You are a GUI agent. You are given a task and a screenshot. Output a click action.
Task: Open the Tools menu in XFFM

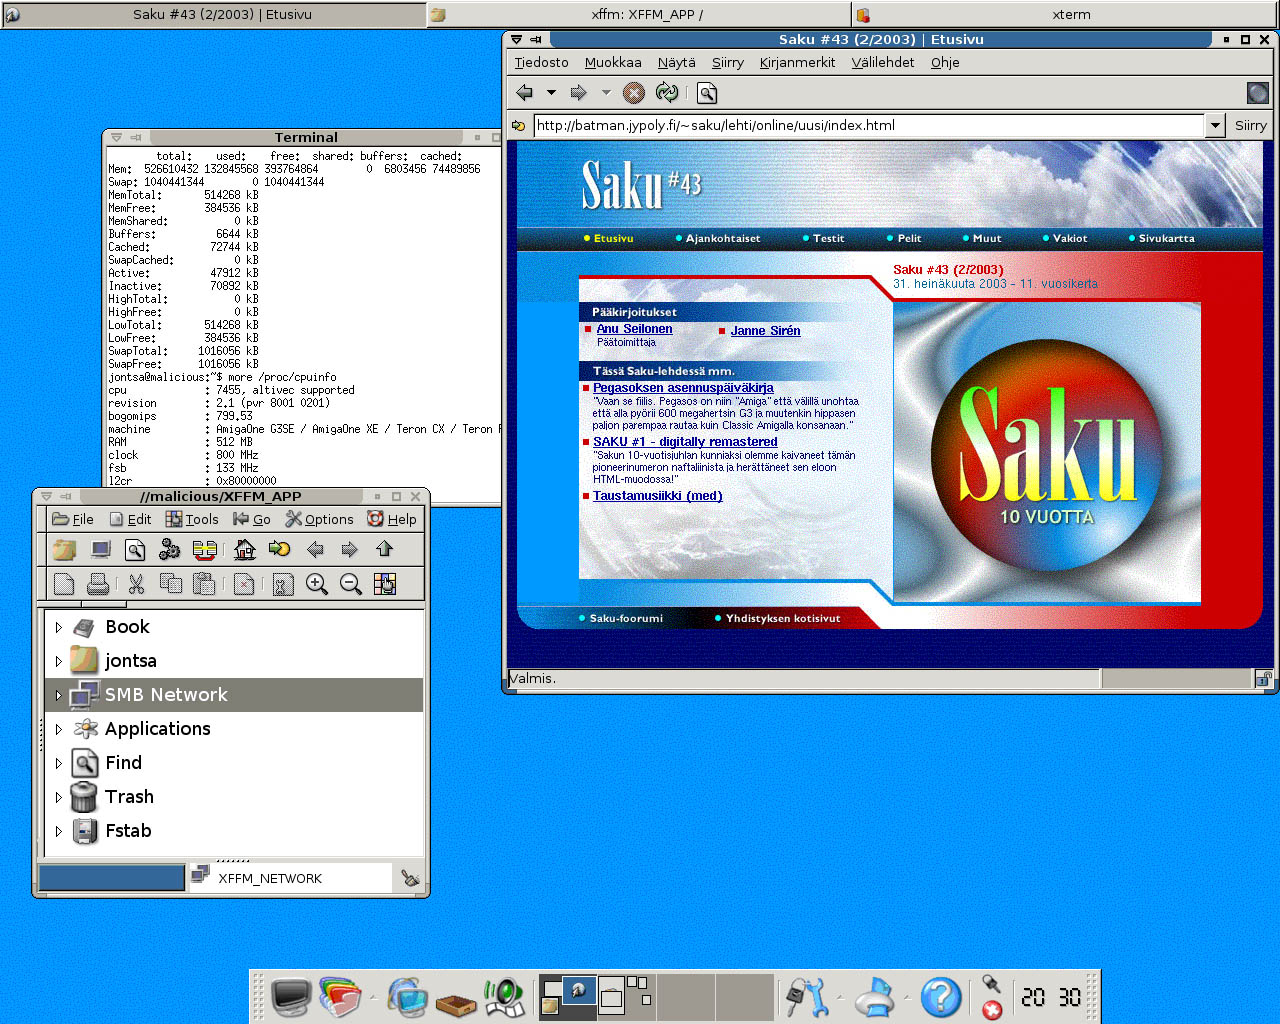[192, 519]
